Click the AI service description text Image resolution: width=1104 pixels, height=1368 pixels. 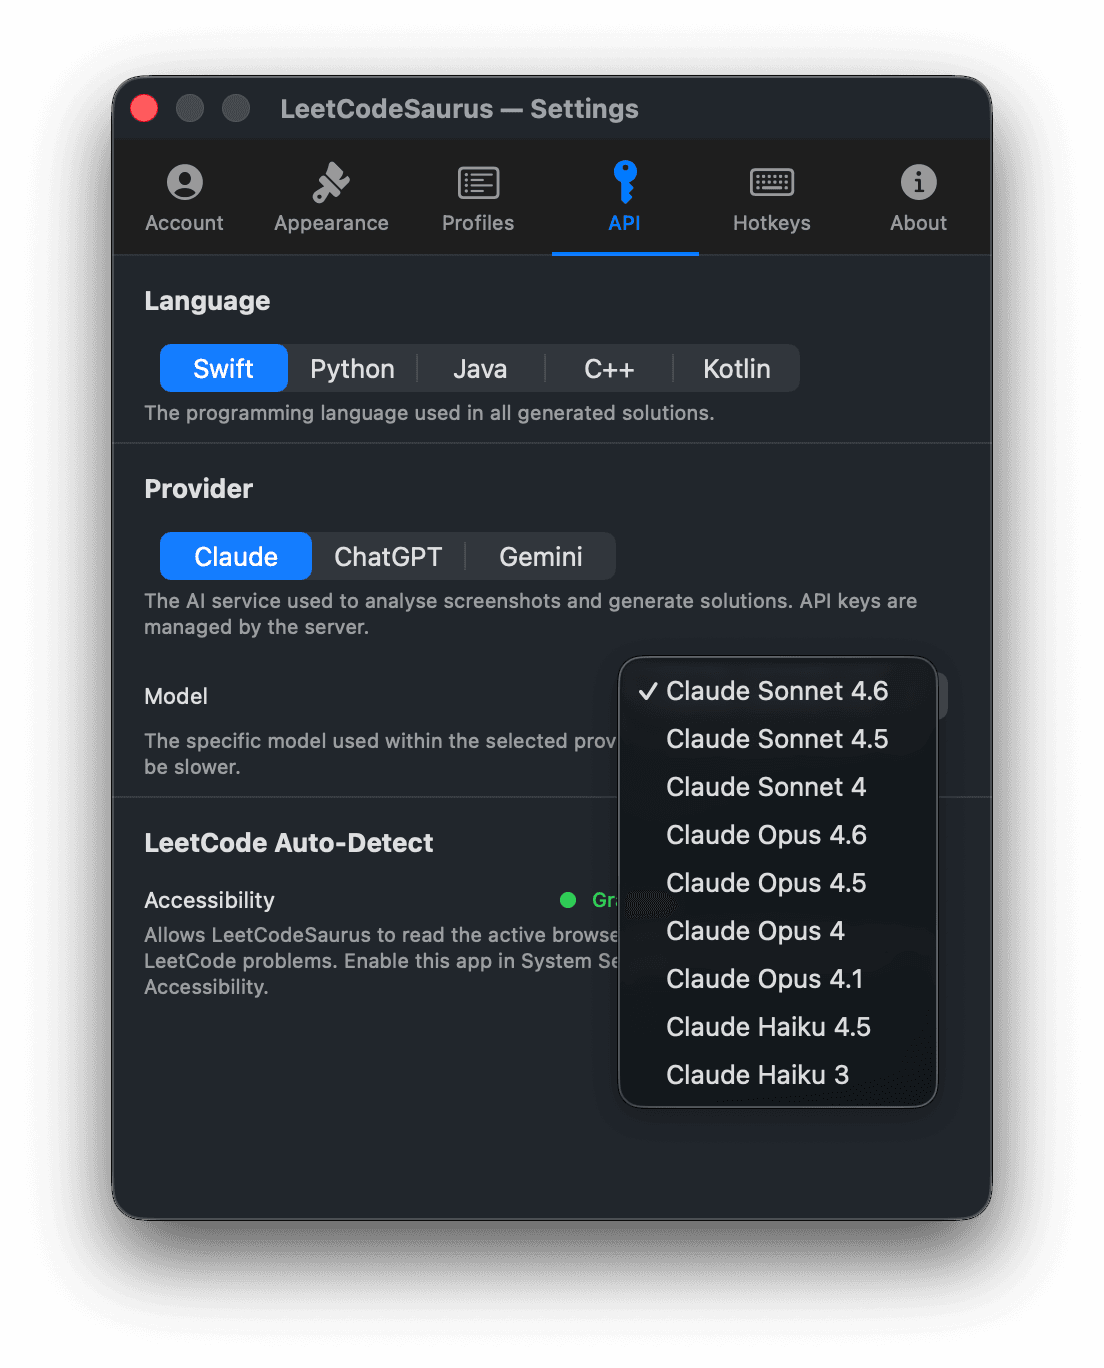click(531, 614)
